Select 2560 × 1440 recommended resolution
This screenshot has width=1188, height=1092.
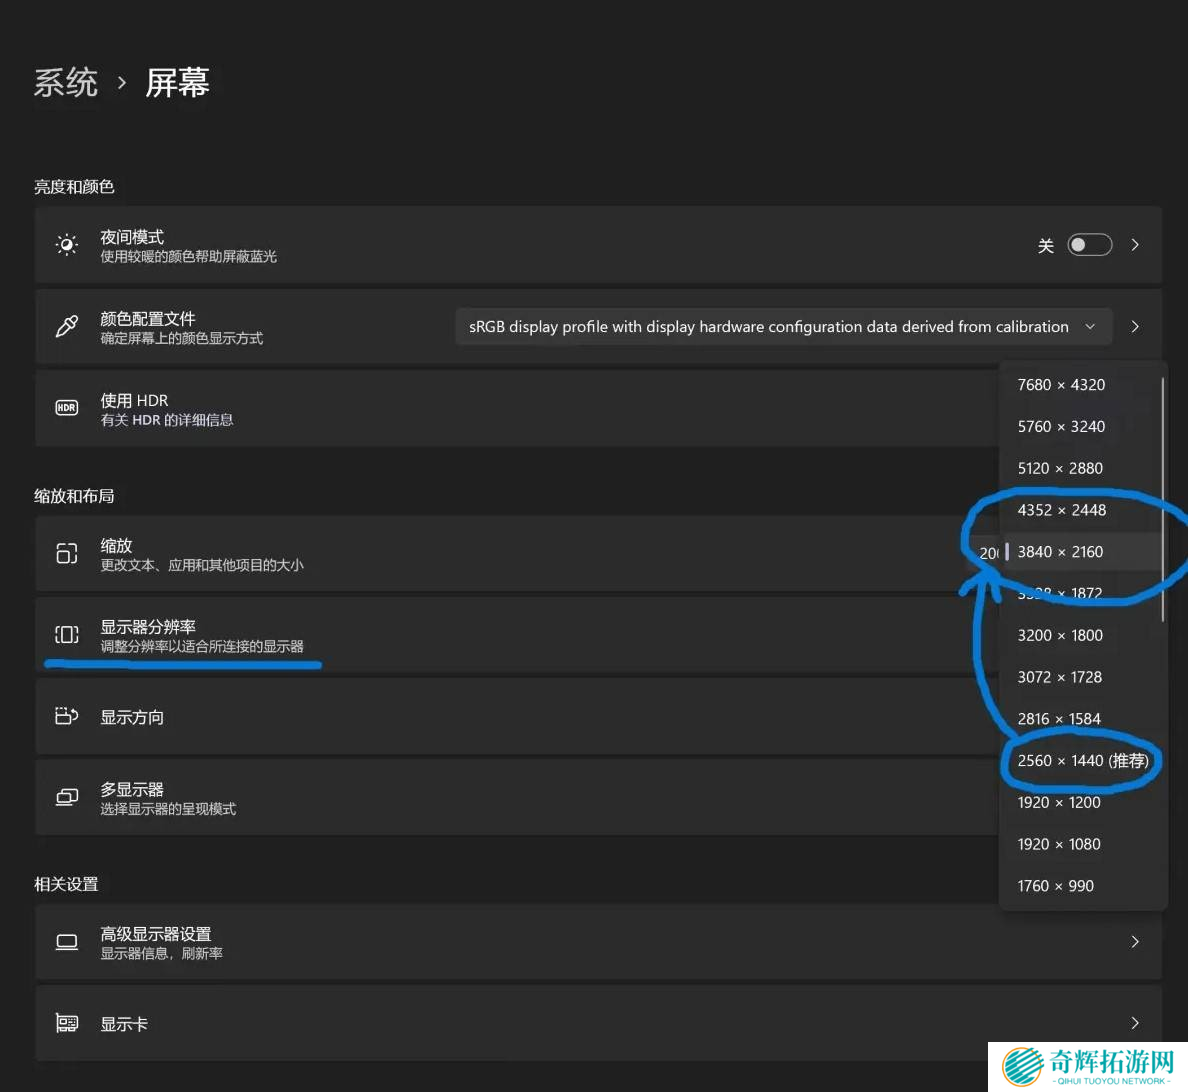[x=1082, y=761]
